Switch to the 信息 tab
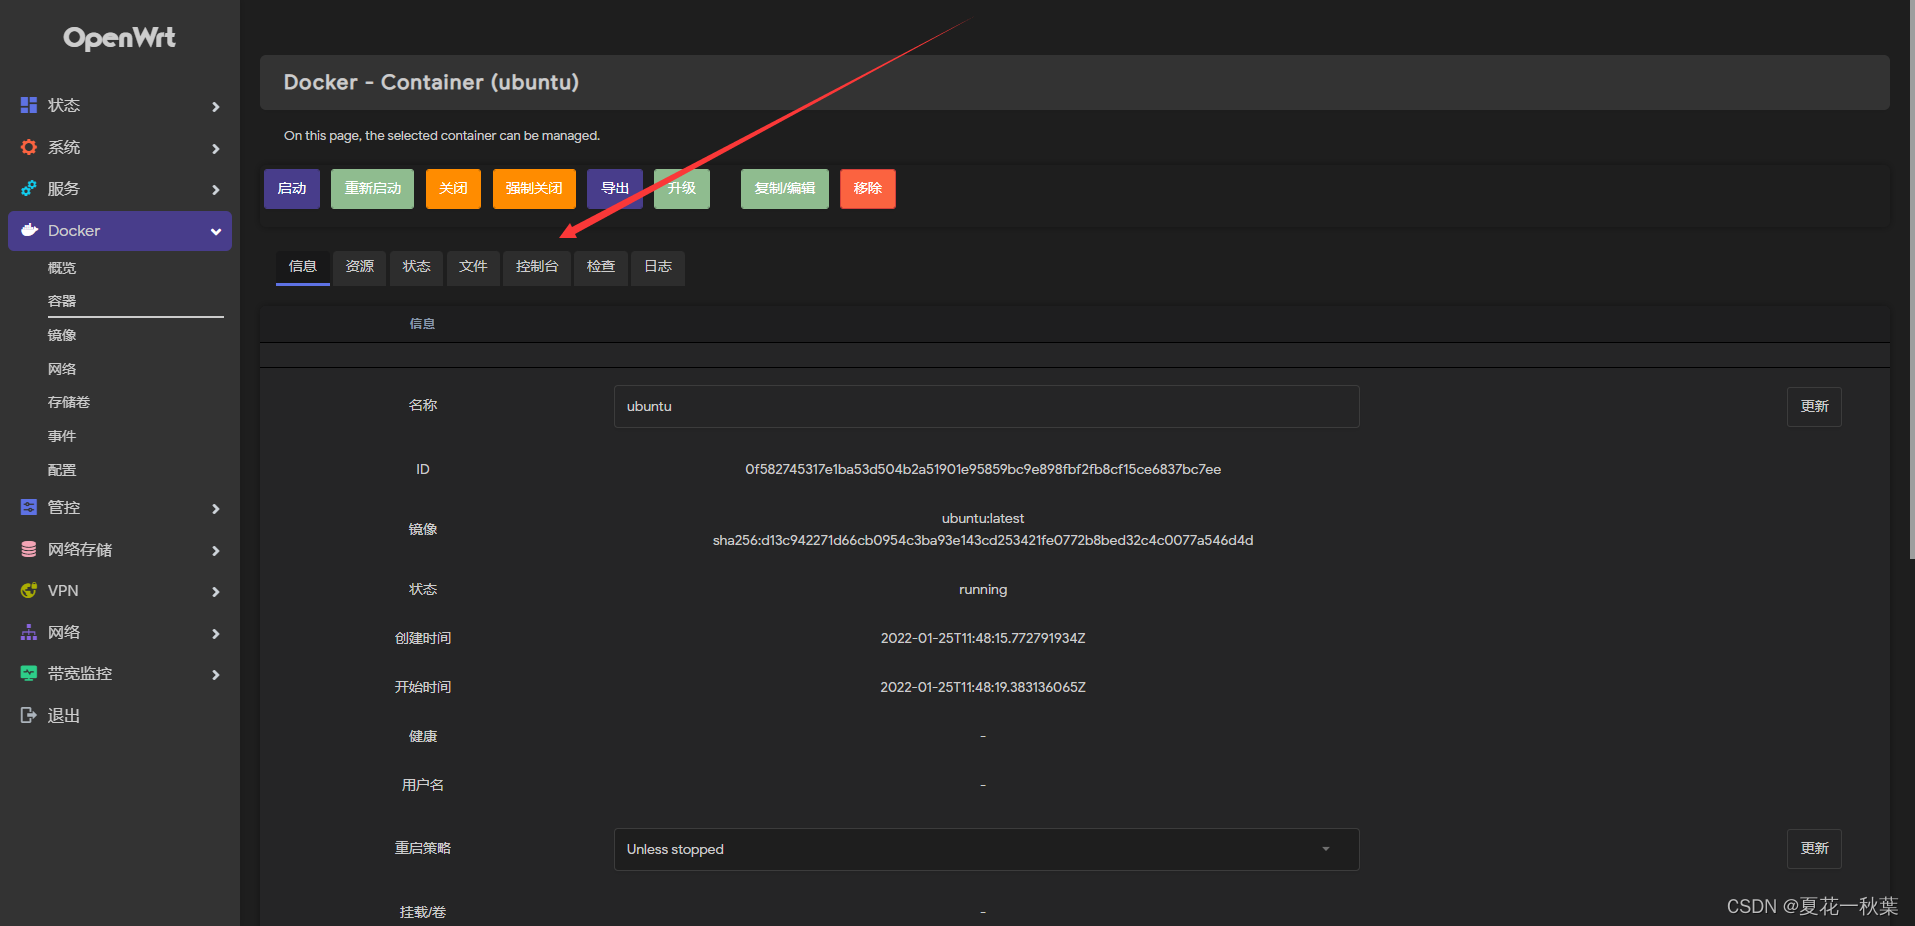Image resolution: width=1915 pixels, height=926 pixels. click(302, 266)
